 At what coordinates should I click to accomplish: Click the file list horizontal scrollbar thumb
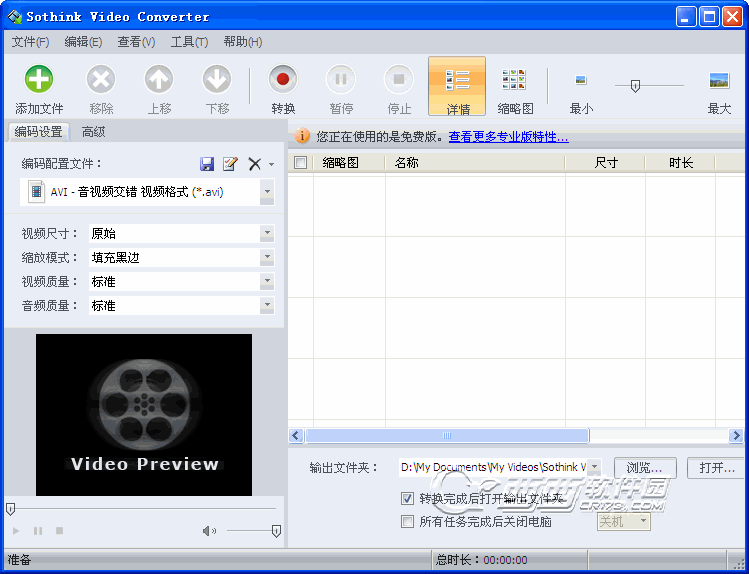coord(448,436)
